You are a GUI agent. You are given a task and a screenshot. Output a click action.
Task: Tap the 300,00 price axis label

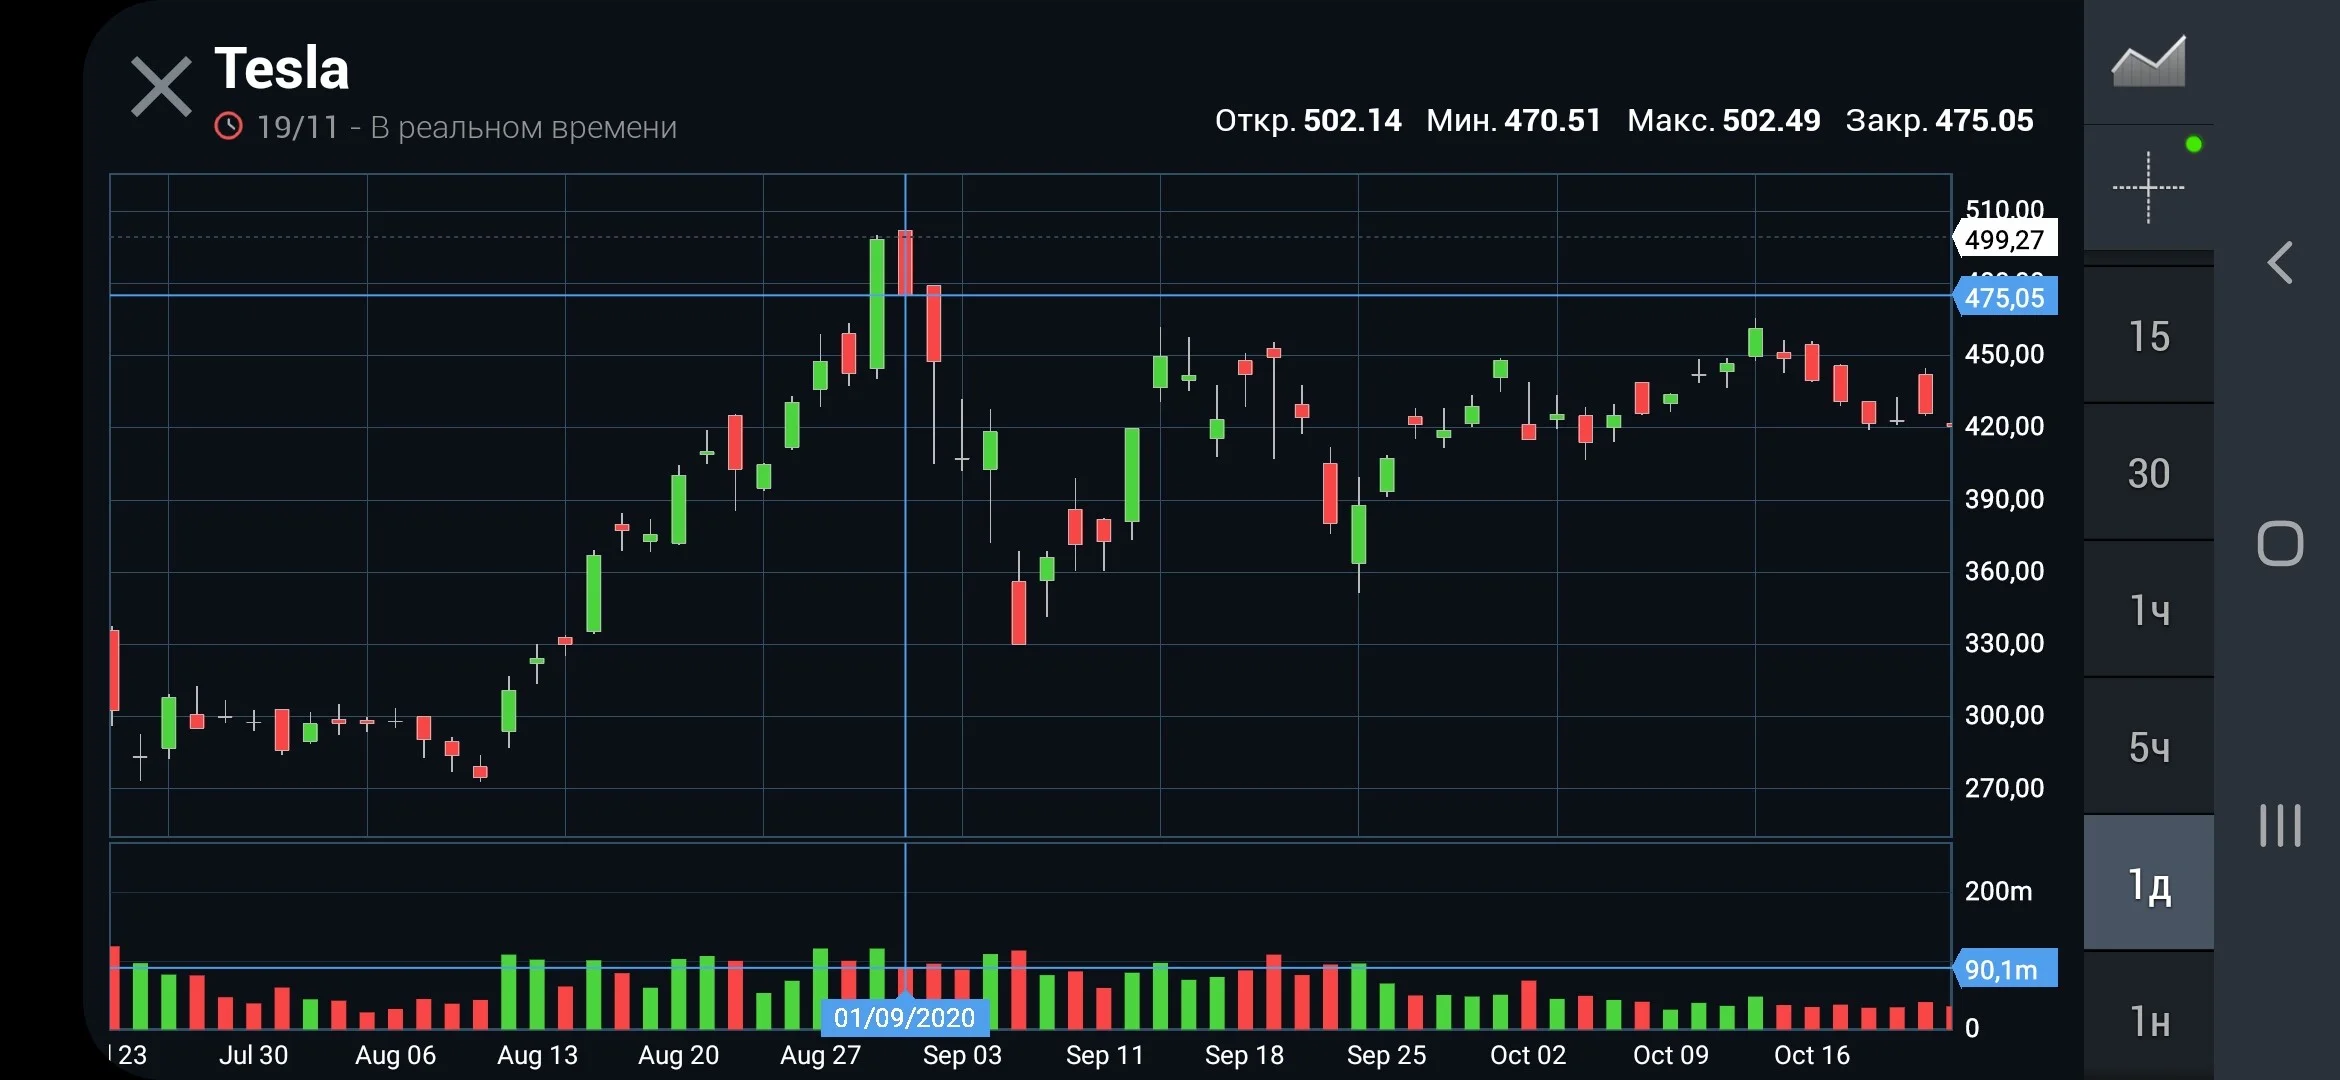[2004, 715]
